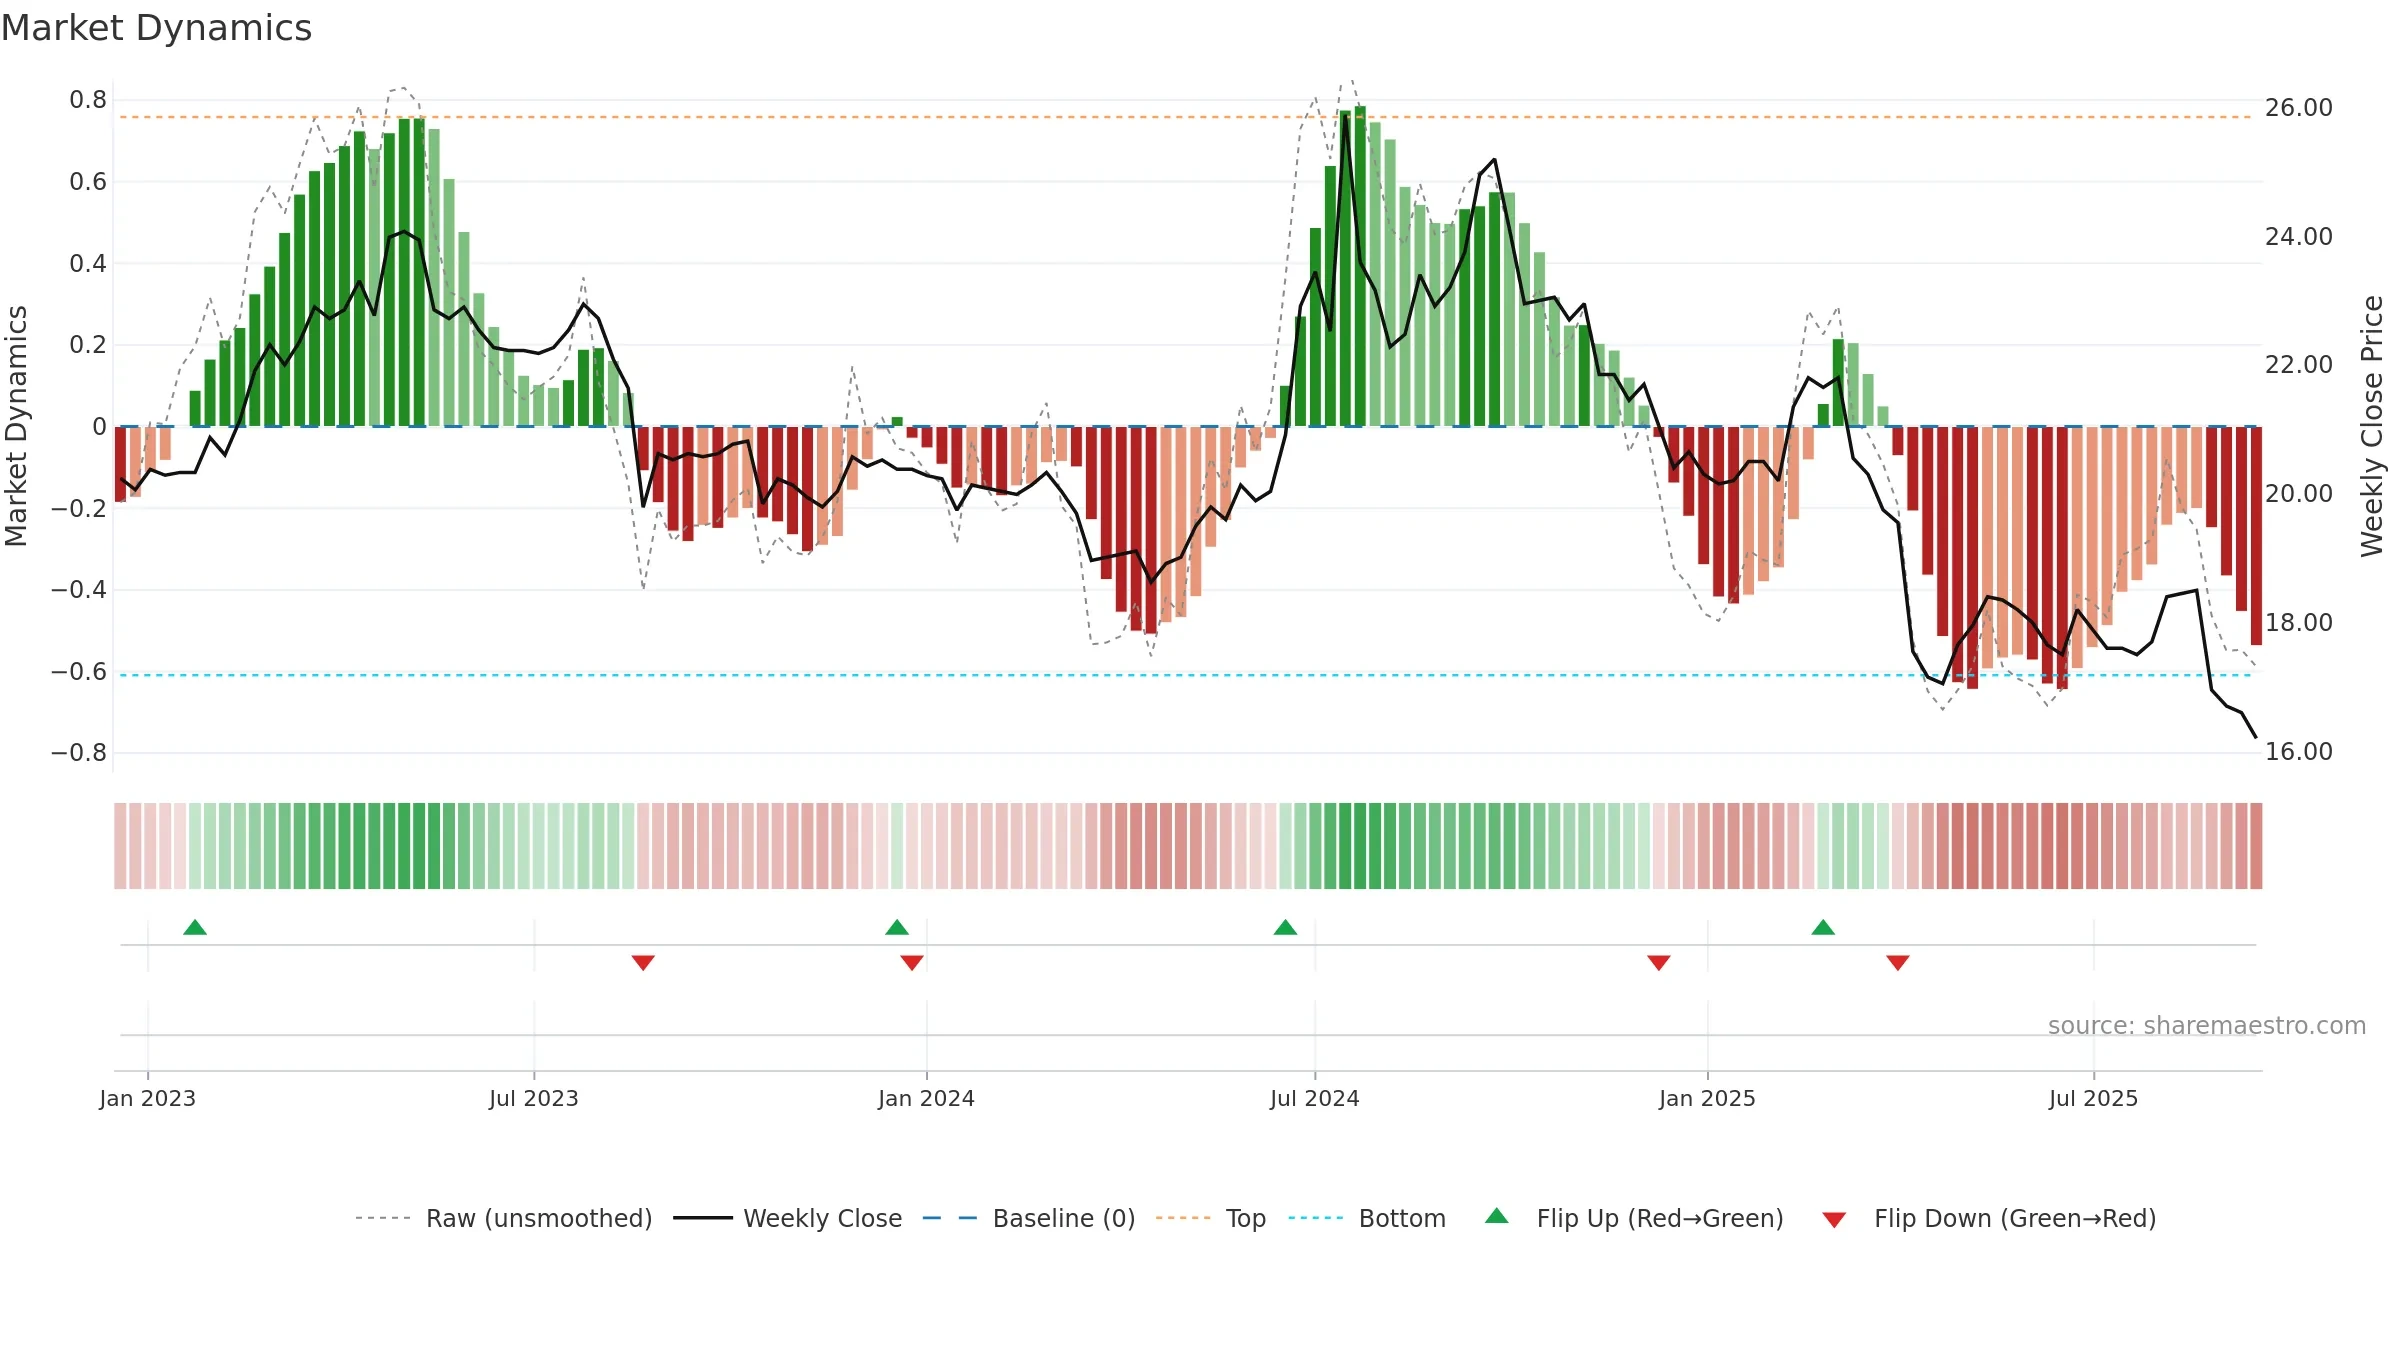Click the Jul 2024 axis label
Image resolution: width=2400 pixels, height=1350 pixels.
[x=1315, y=1098]
